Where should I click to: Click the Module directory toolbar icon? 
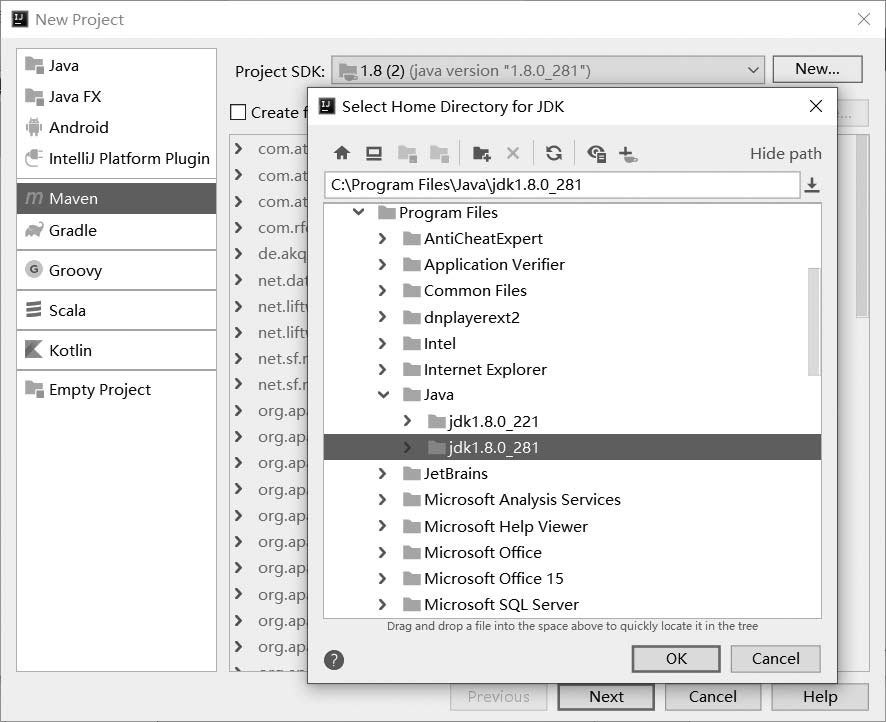pos(439,153)
